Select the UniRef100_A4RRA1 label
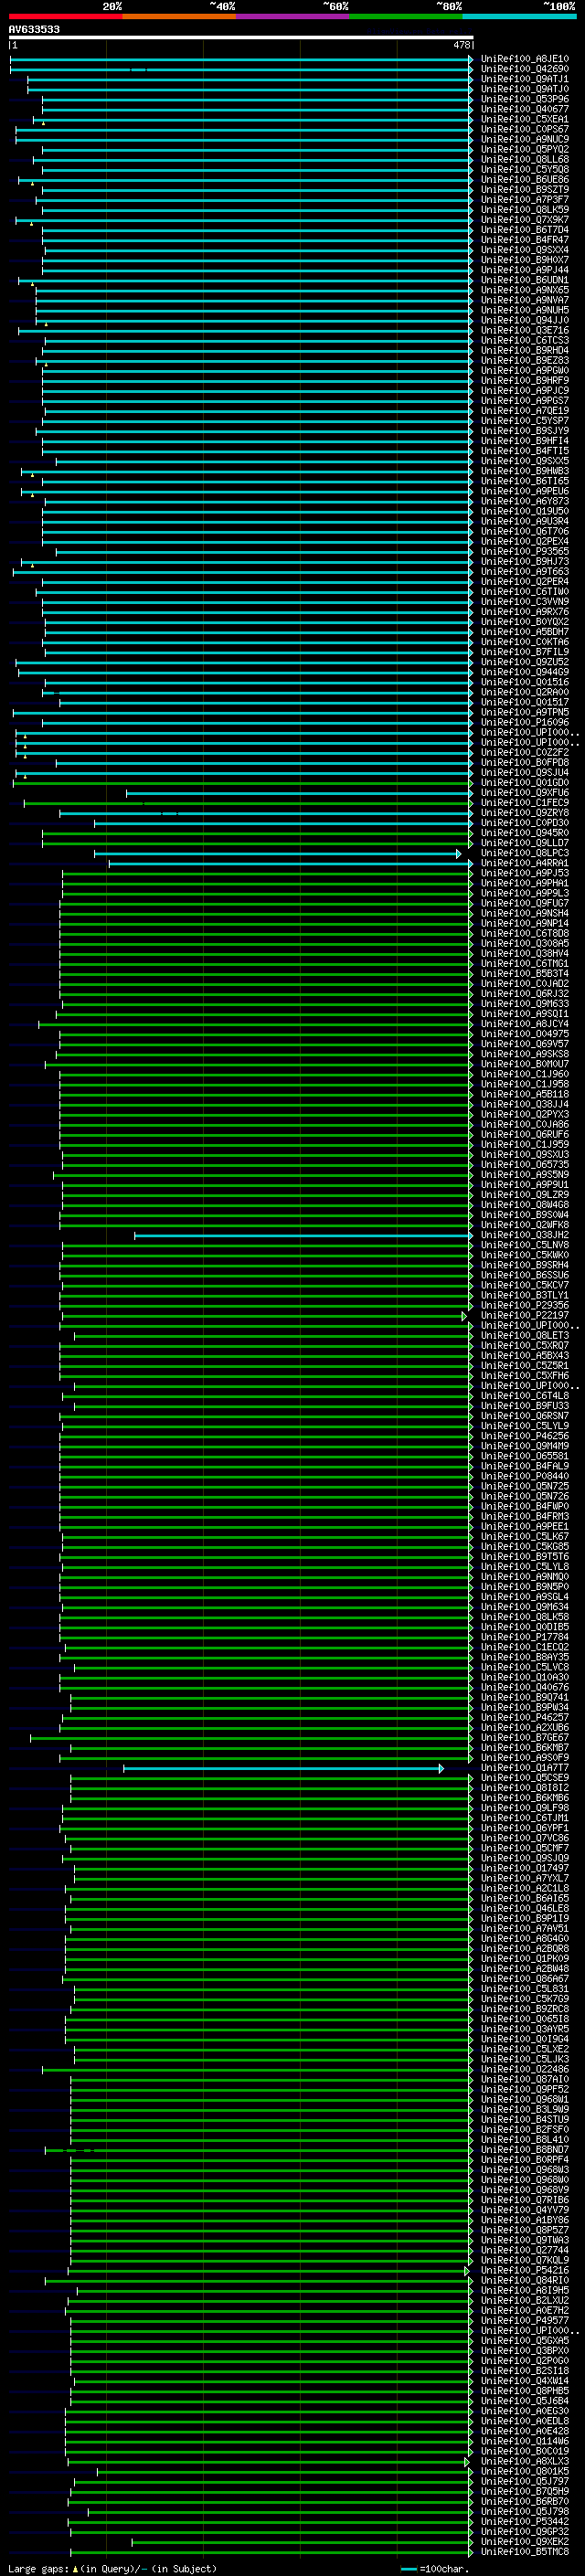Viewport: 585px width, 2576px height. (x=524, y=863)
